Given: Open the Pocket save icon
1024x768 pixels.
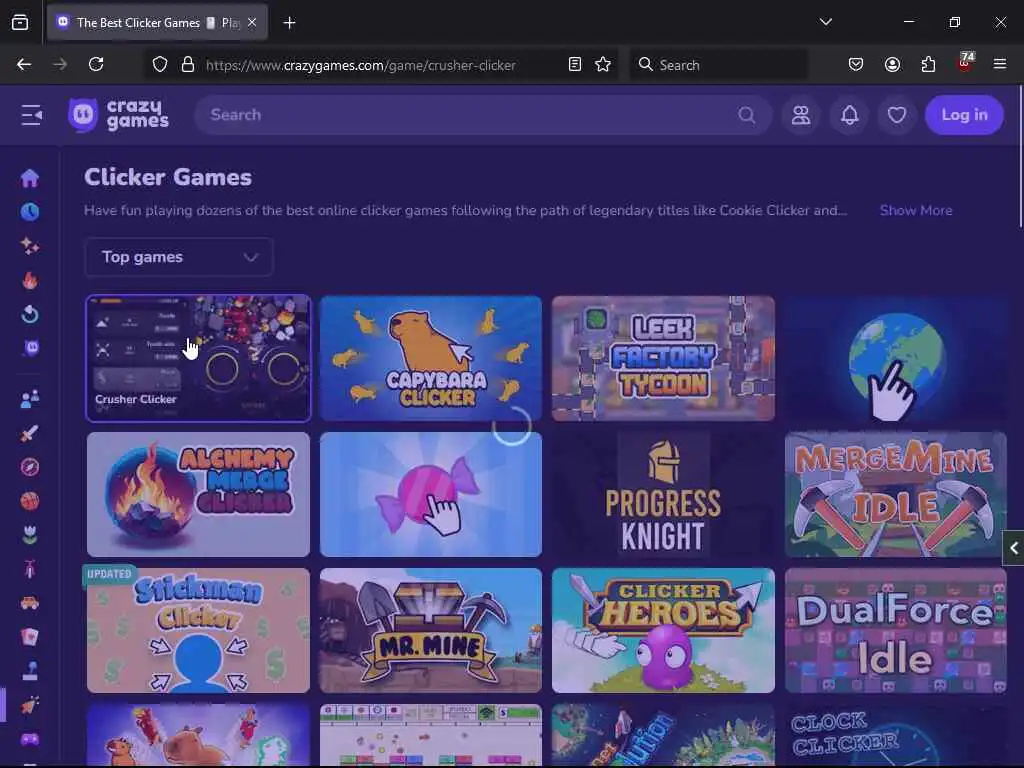Looking at the screenshot, I should pos(856,64).
